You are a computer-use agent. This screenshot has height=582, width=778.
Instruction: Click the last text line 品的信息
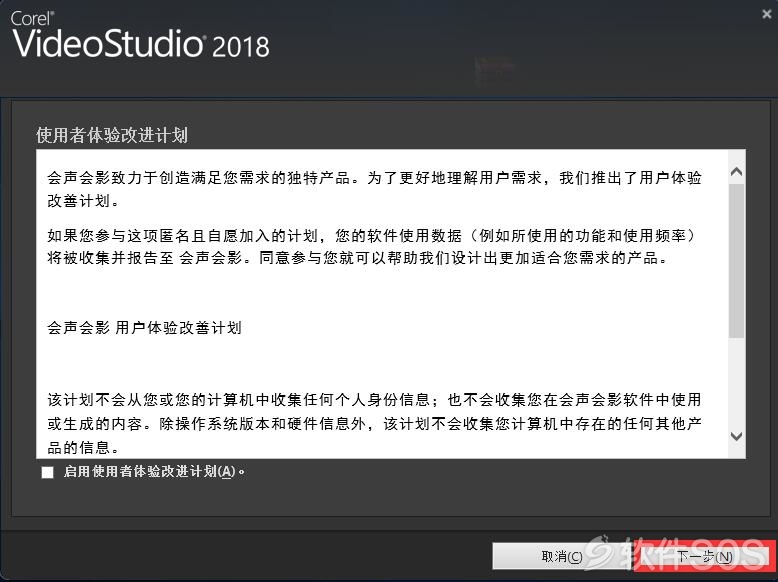pyautogui.click(x=83, y=448)
